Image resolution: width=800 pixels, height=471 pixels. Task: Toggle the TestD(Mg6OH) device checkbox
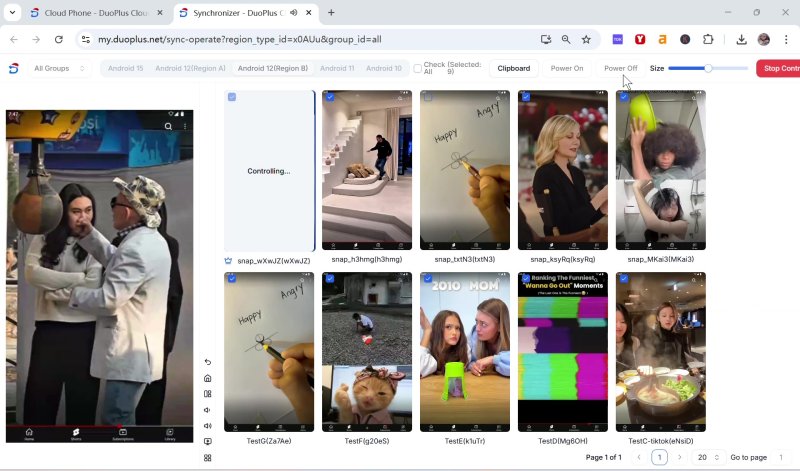click(526, 279)
